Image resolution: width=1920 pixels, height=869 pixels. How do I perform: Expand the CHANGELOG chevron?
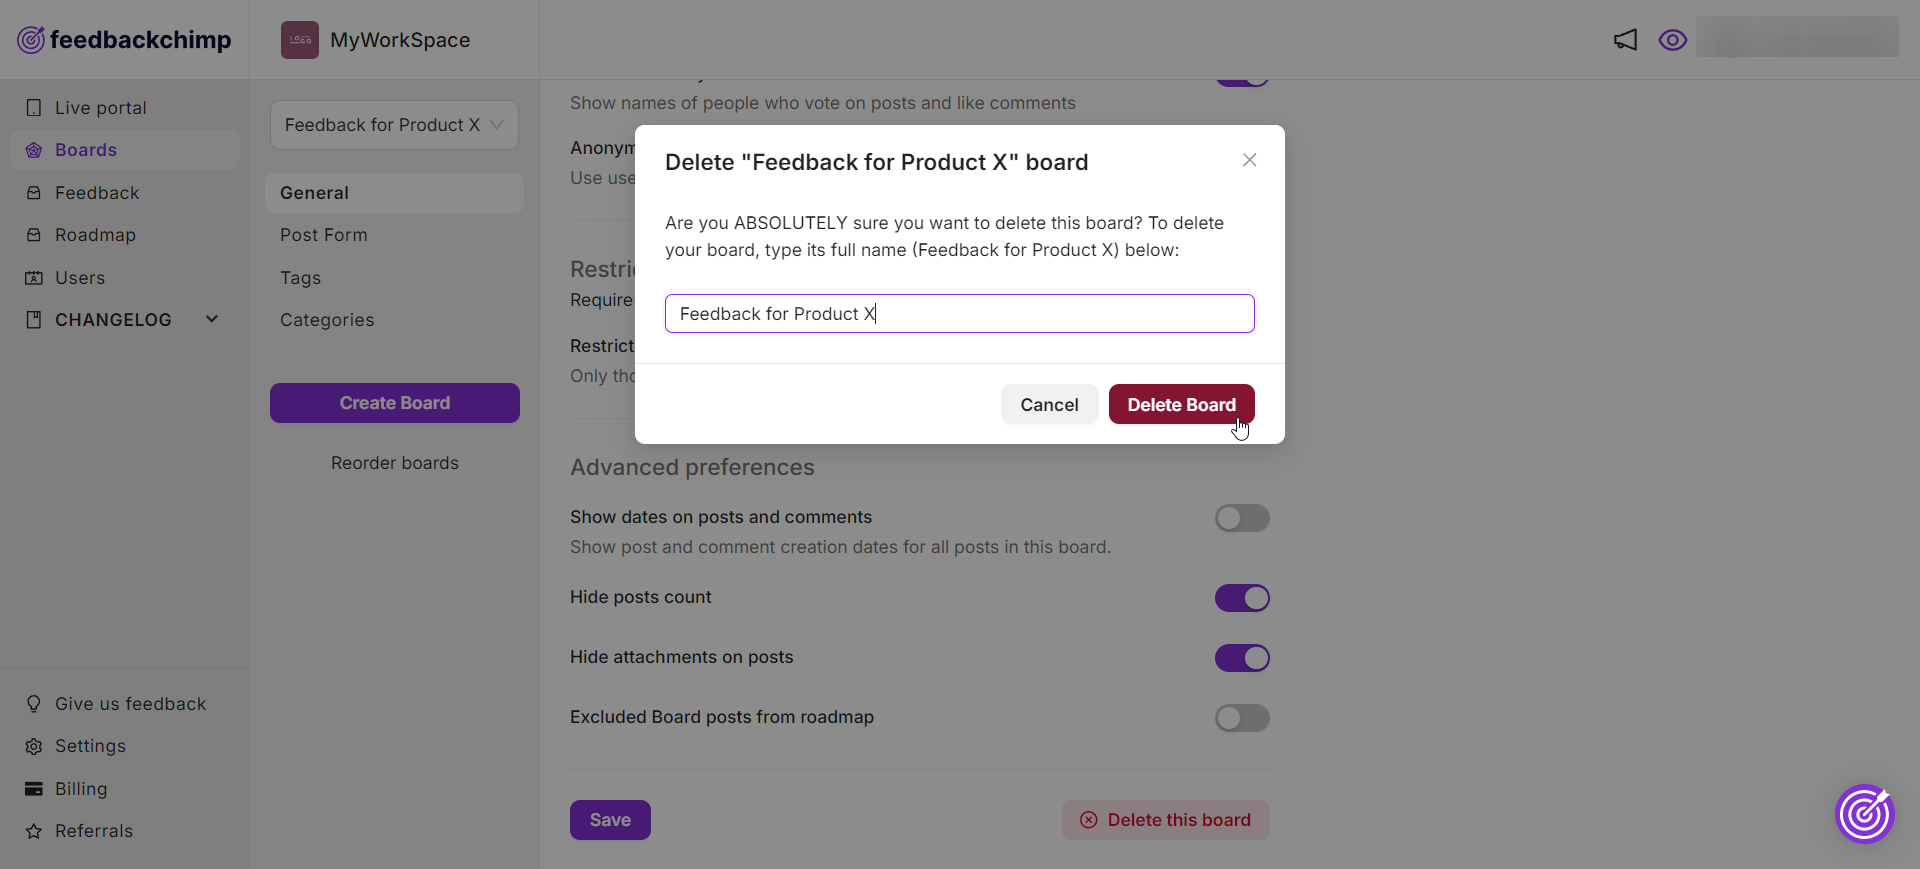[212, 319]
